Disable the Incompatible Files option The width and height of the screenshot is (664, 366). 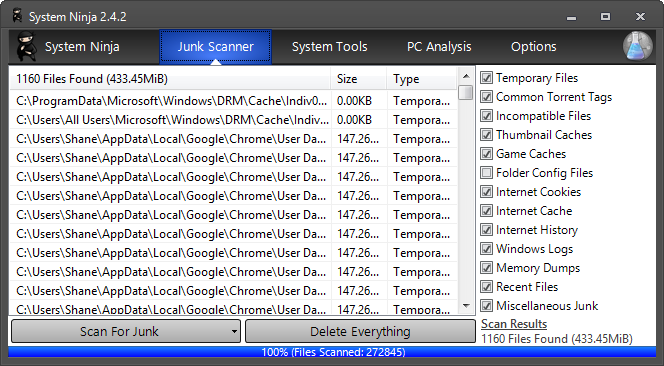(486, 116)
